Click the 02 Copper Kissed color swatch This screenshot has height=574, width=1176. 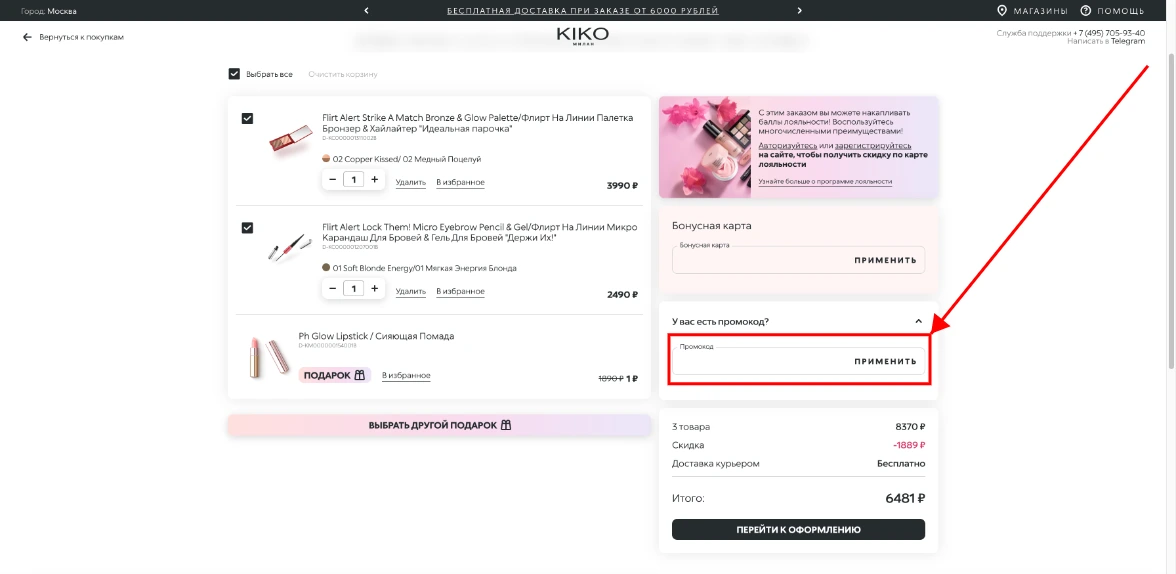[326, 158]
